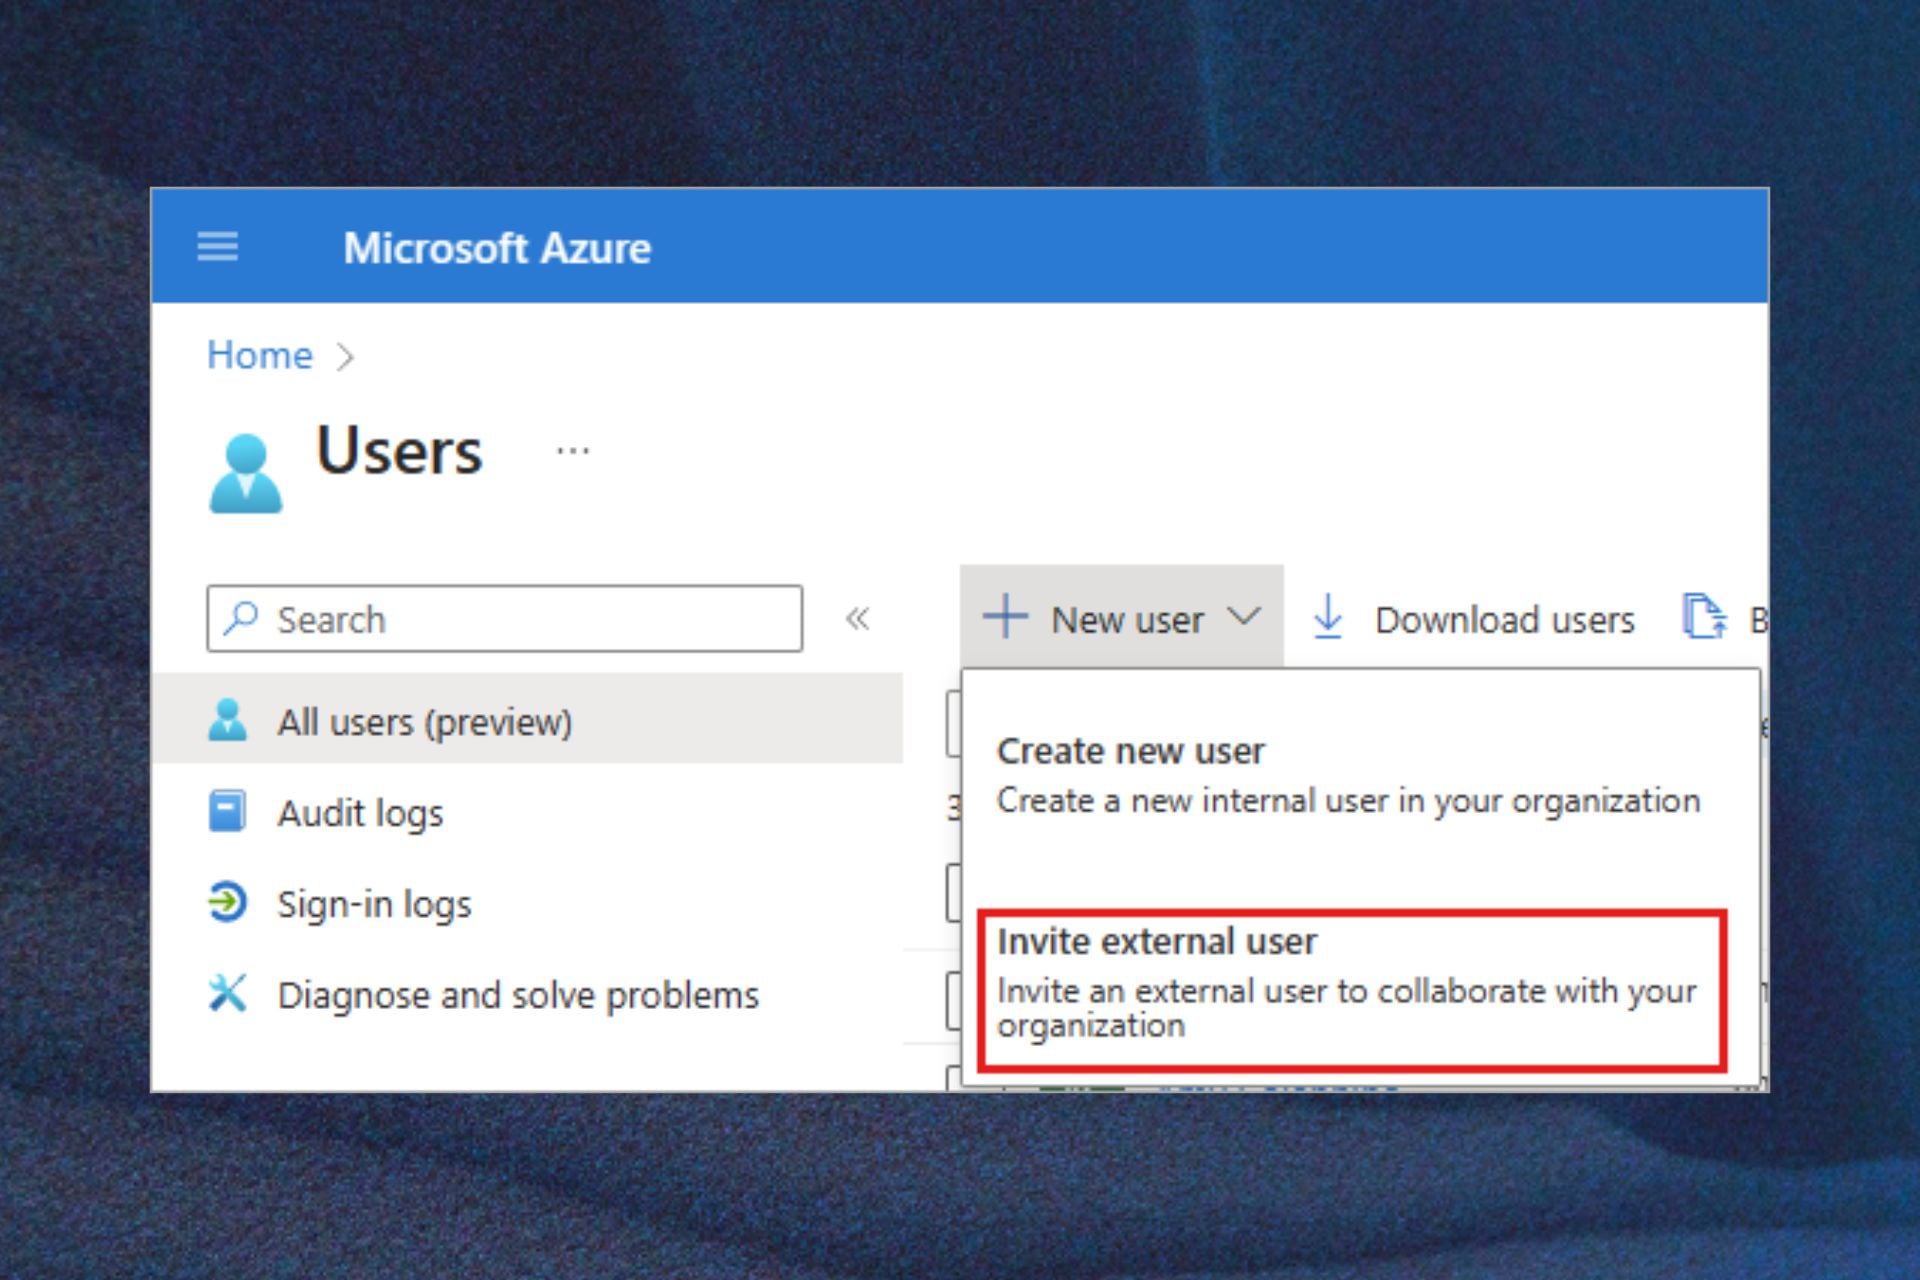Click the Sign-in logs arrow icon
The height and width of the screenshot is (1280, 1920).
click(228, 903)
